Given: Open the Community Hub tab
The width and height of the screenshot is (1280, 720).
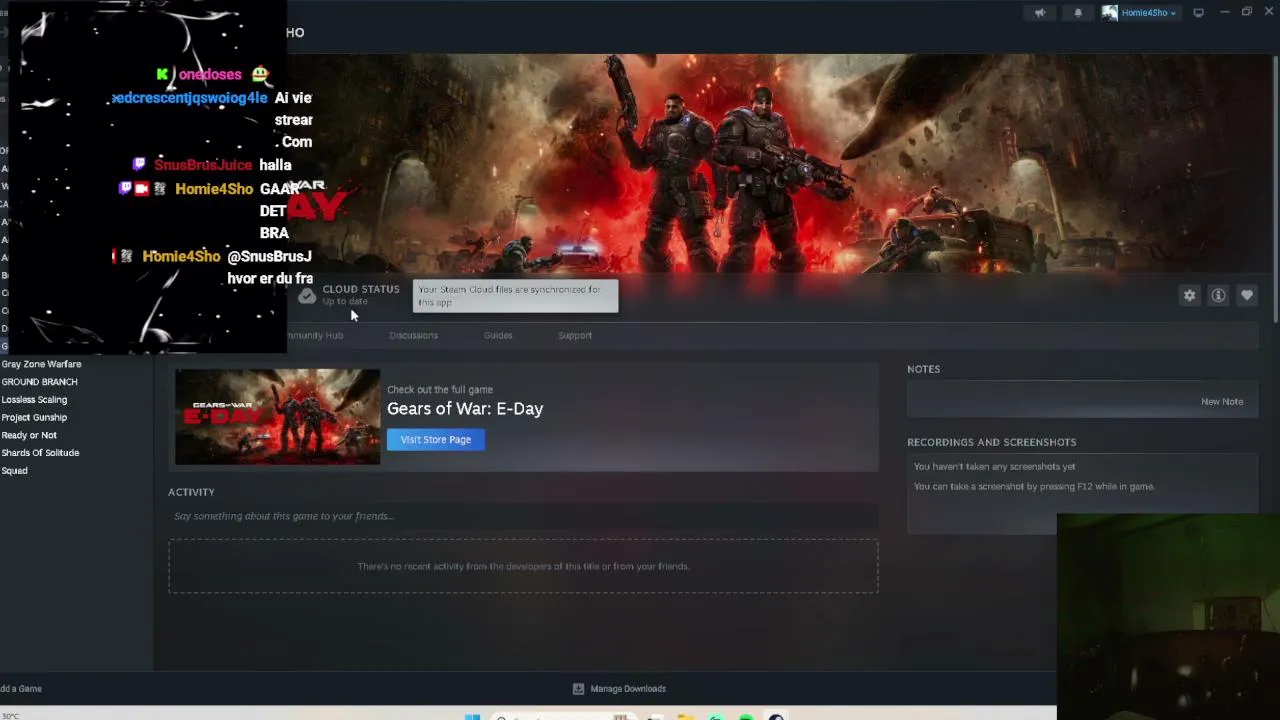Looking at the screenshot, I should 315,335.
